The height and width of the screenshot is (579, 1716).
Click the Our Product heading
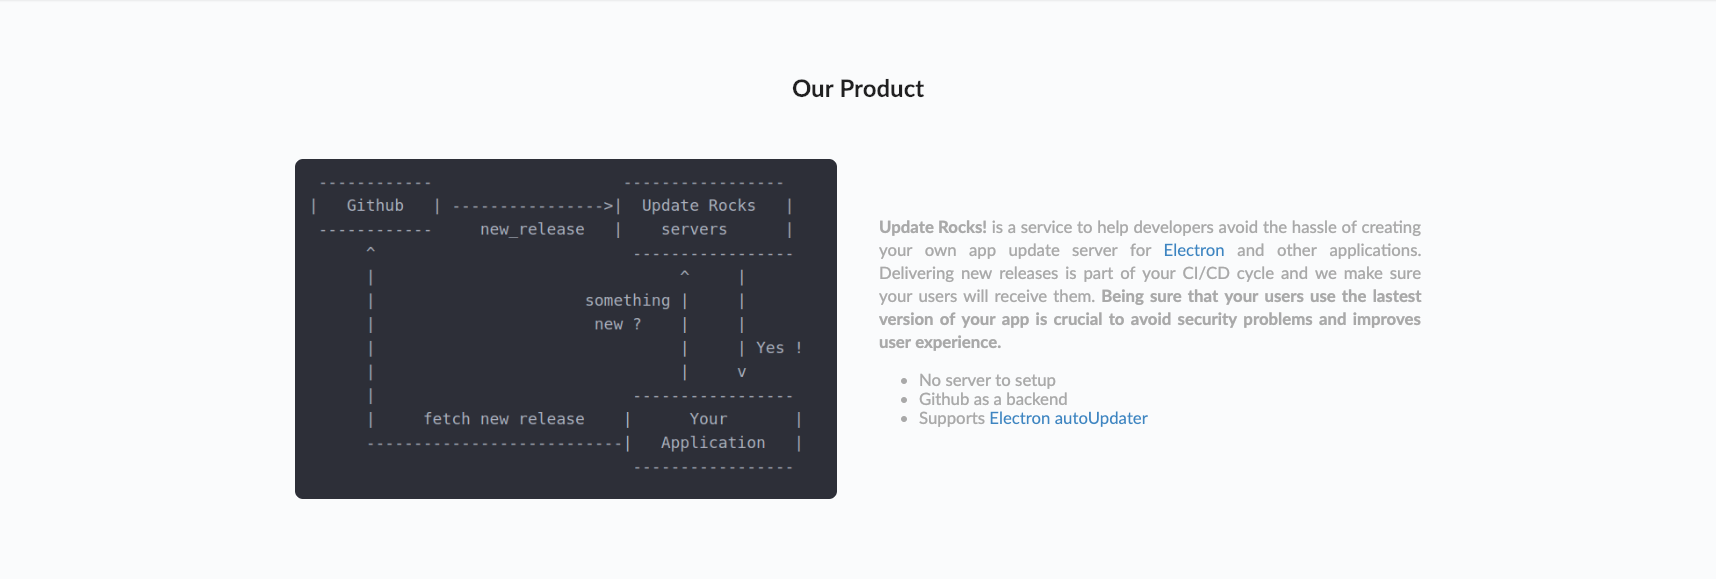click(x=858, y=89)
